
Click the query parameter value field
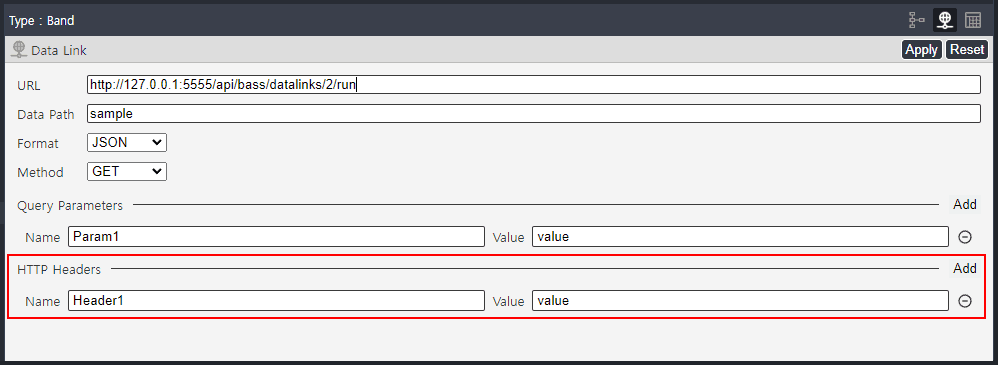pyautogui.click(x=740, y=237)
